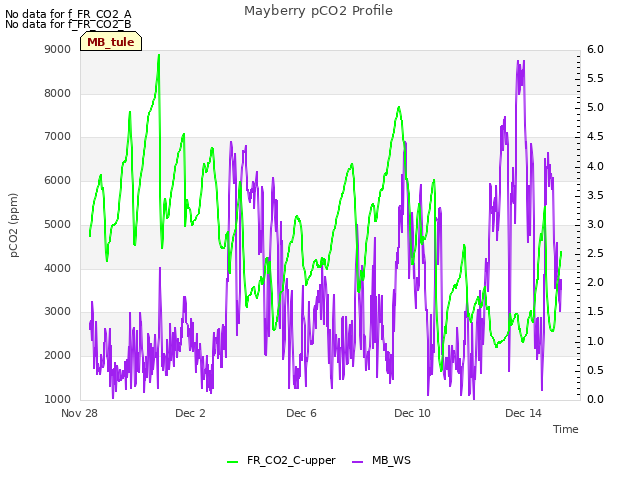Click the Nov 28 x-axis tick label
The height and width of the screenshot is (480, 640).
pos(79,413)
